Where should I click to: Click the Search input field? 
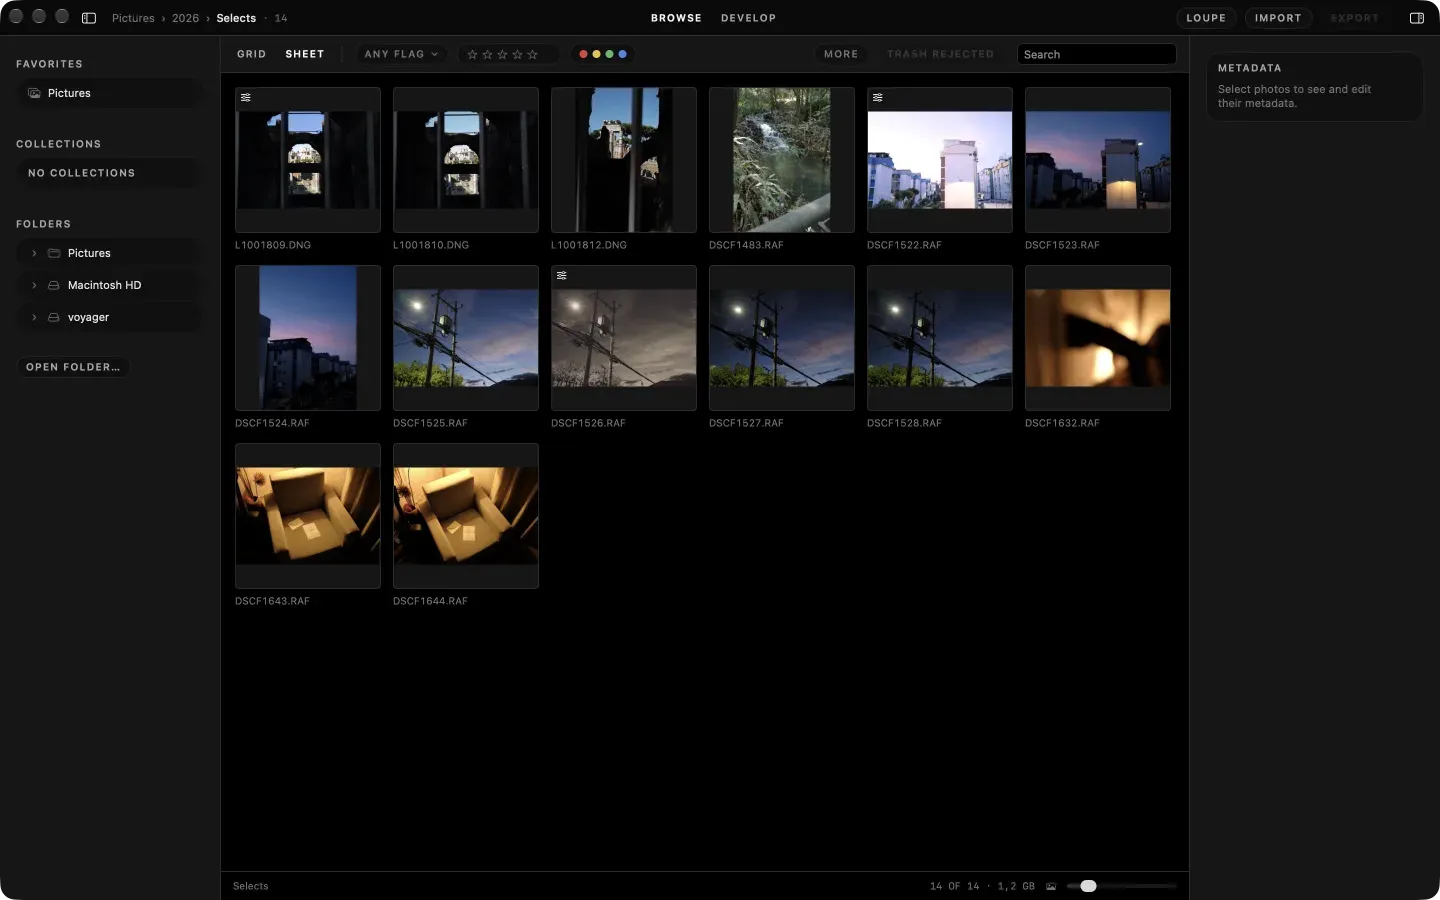point(1097,54)
